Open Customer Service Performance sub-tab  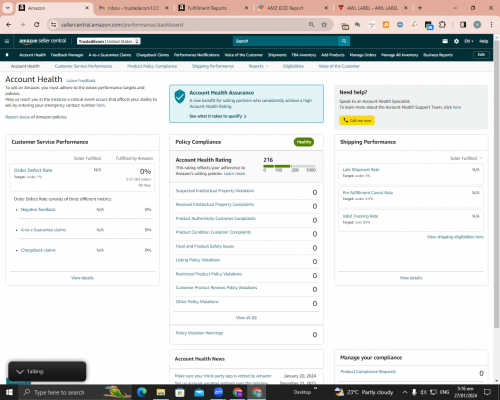click(x=83, y=66)
